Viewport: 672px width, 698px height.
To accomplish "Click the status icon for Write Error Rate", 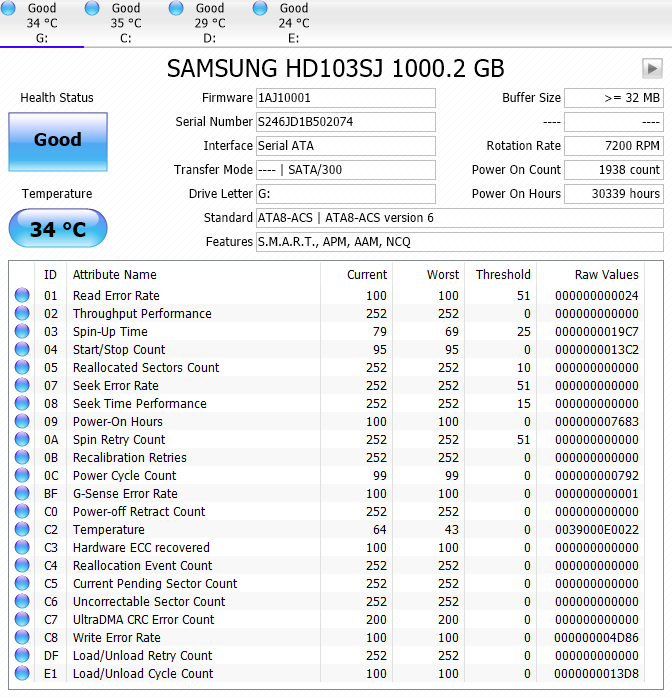I will click(22, 637).
